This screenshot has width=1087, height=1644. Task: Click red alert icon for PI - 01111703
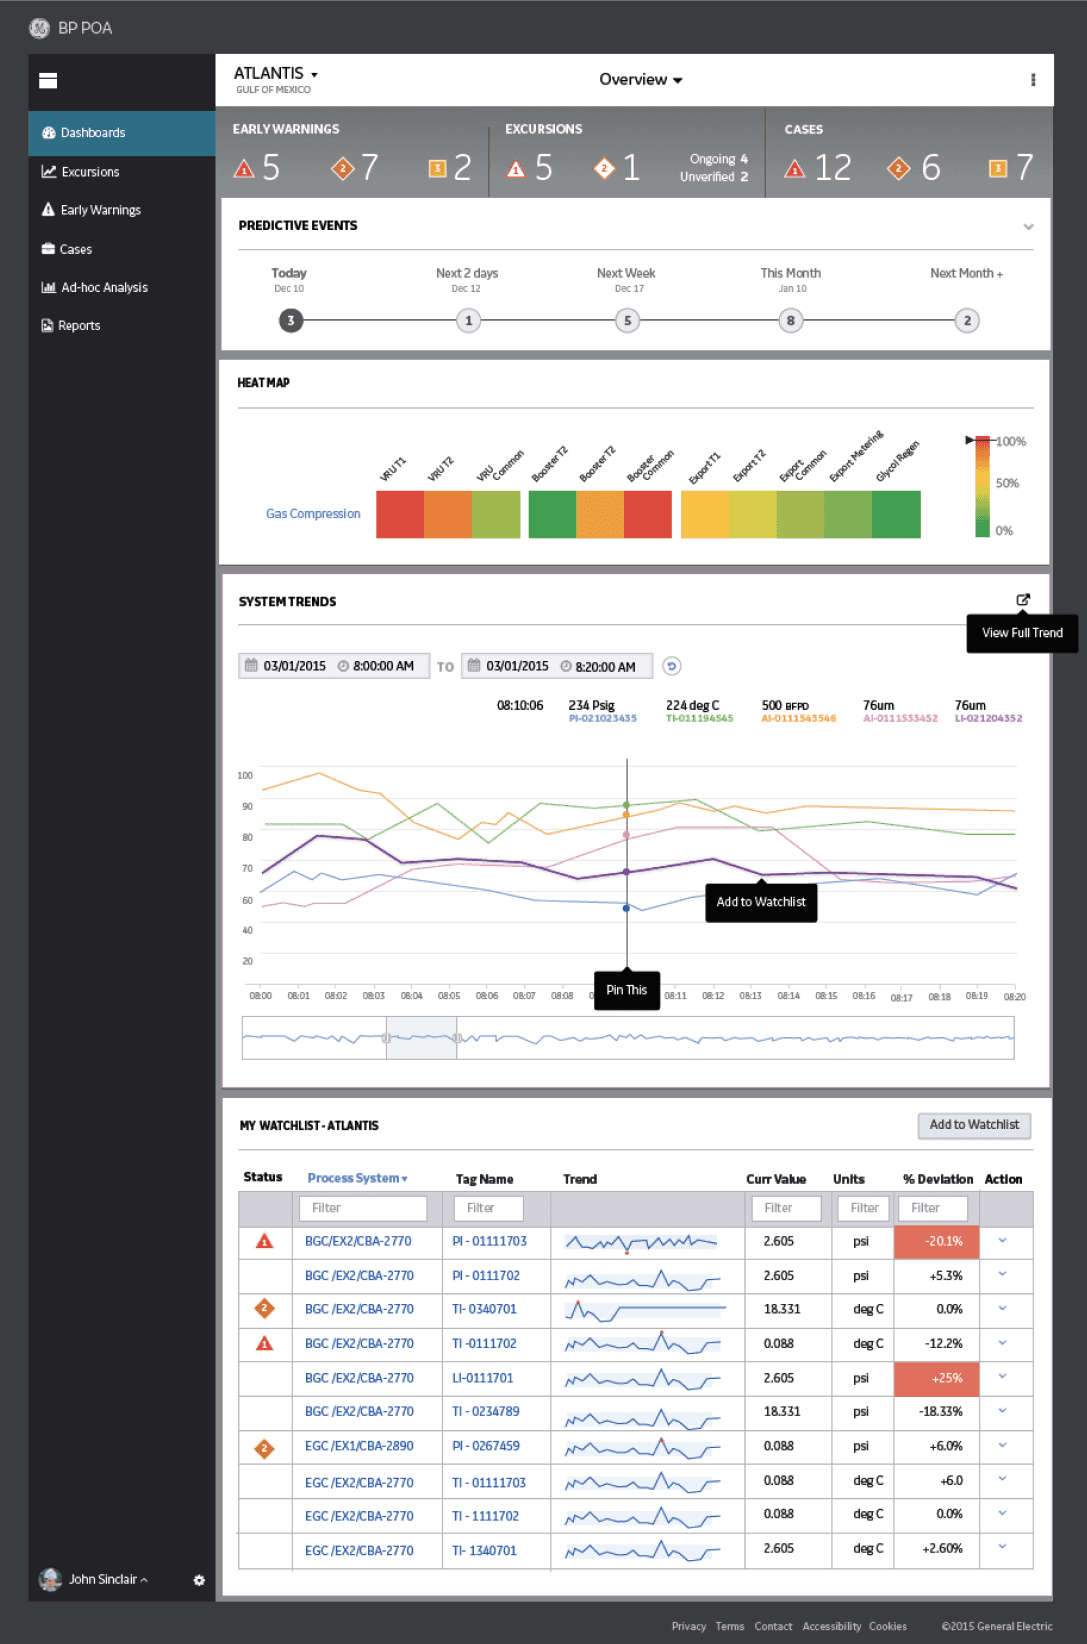[265, 1241]
